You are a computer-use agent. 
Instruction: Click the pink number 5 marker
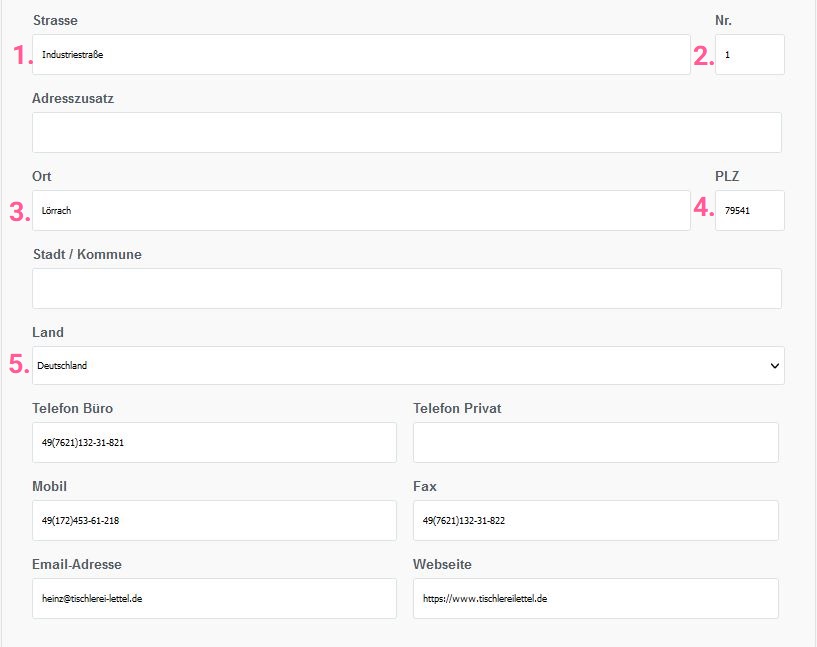pyautogui.click(x=19, y=364)
